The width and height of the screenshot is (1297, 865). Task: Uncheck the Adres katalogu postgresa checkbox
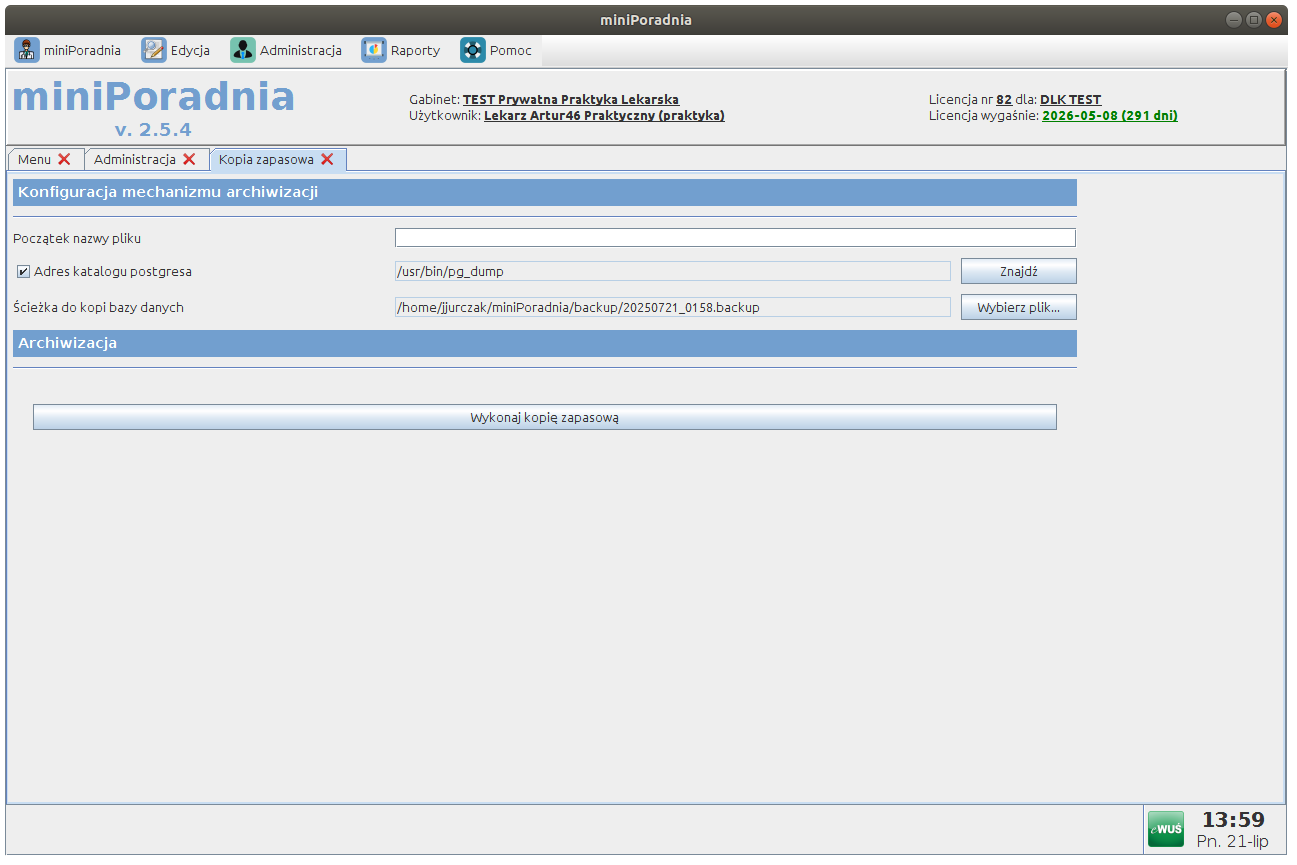[23, 271]
